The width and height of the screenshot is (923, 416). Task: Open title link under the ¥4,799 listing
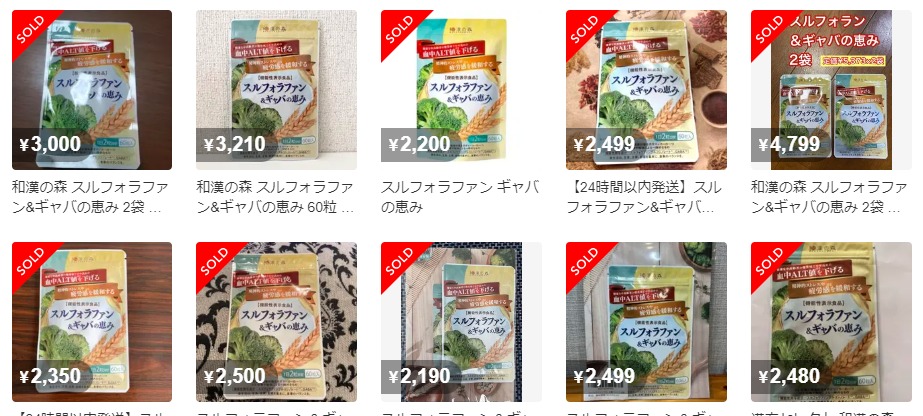[x=829, y=198]
